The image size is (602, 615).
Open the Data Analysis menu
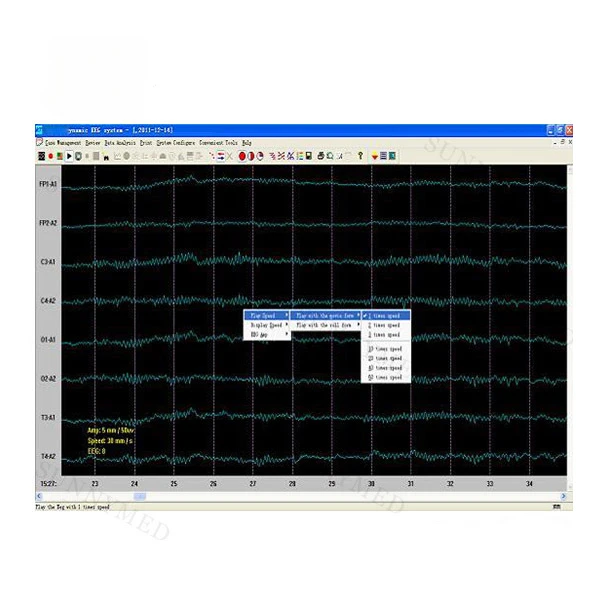120,143
